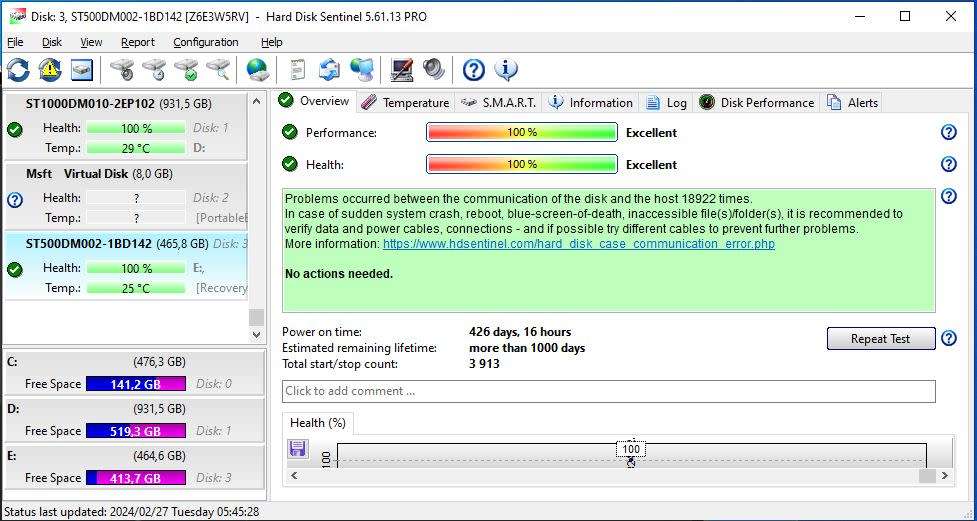Click the computer with pen configuration icon

click(402, 70)
